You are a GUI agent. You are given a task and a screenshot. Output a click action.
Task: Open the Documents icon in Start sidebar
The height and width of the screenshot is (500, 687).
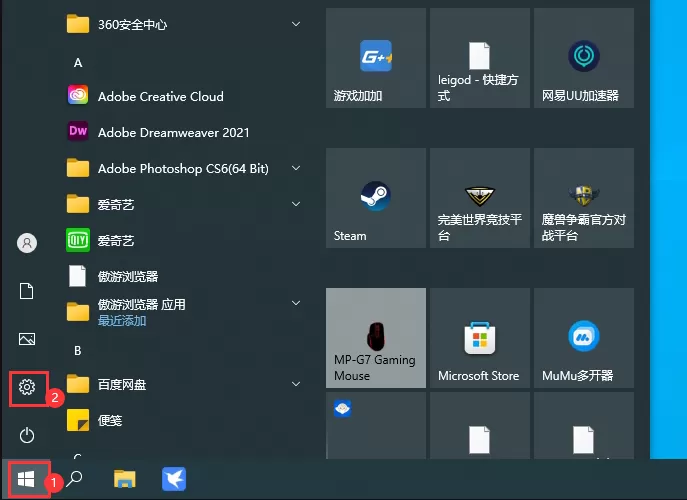tap(27, 291)
